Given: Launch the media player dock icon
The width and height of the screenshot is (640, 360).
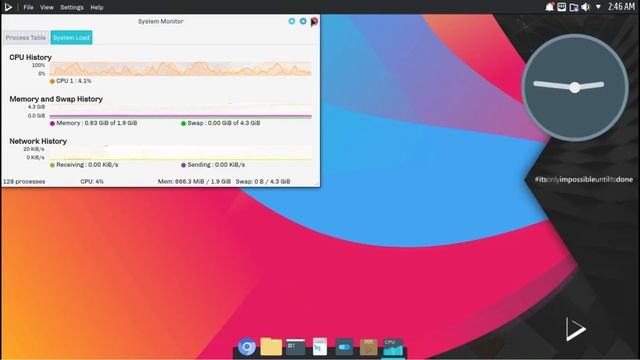Looking at the screenshot, I should 368,347.
